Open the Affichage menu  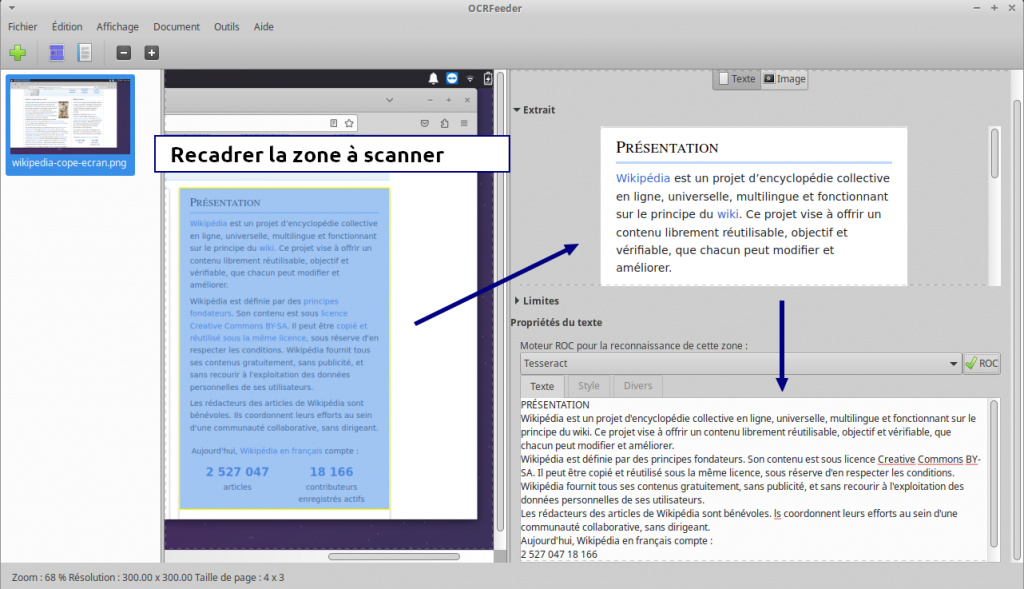click(x=118, y=27)
